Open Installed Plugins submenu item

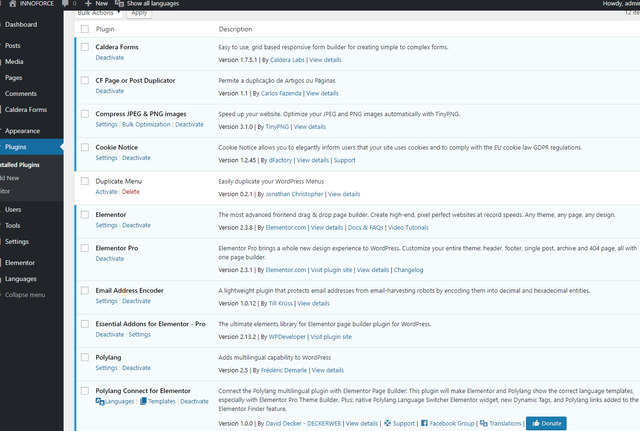click(x=20, y=165)
